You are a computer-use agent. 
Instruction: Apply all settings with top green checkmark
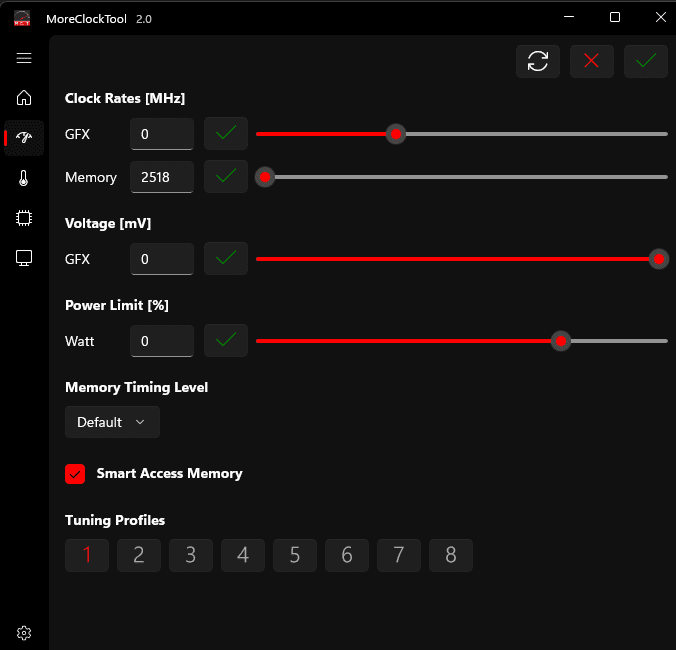(x=645, y=61)
